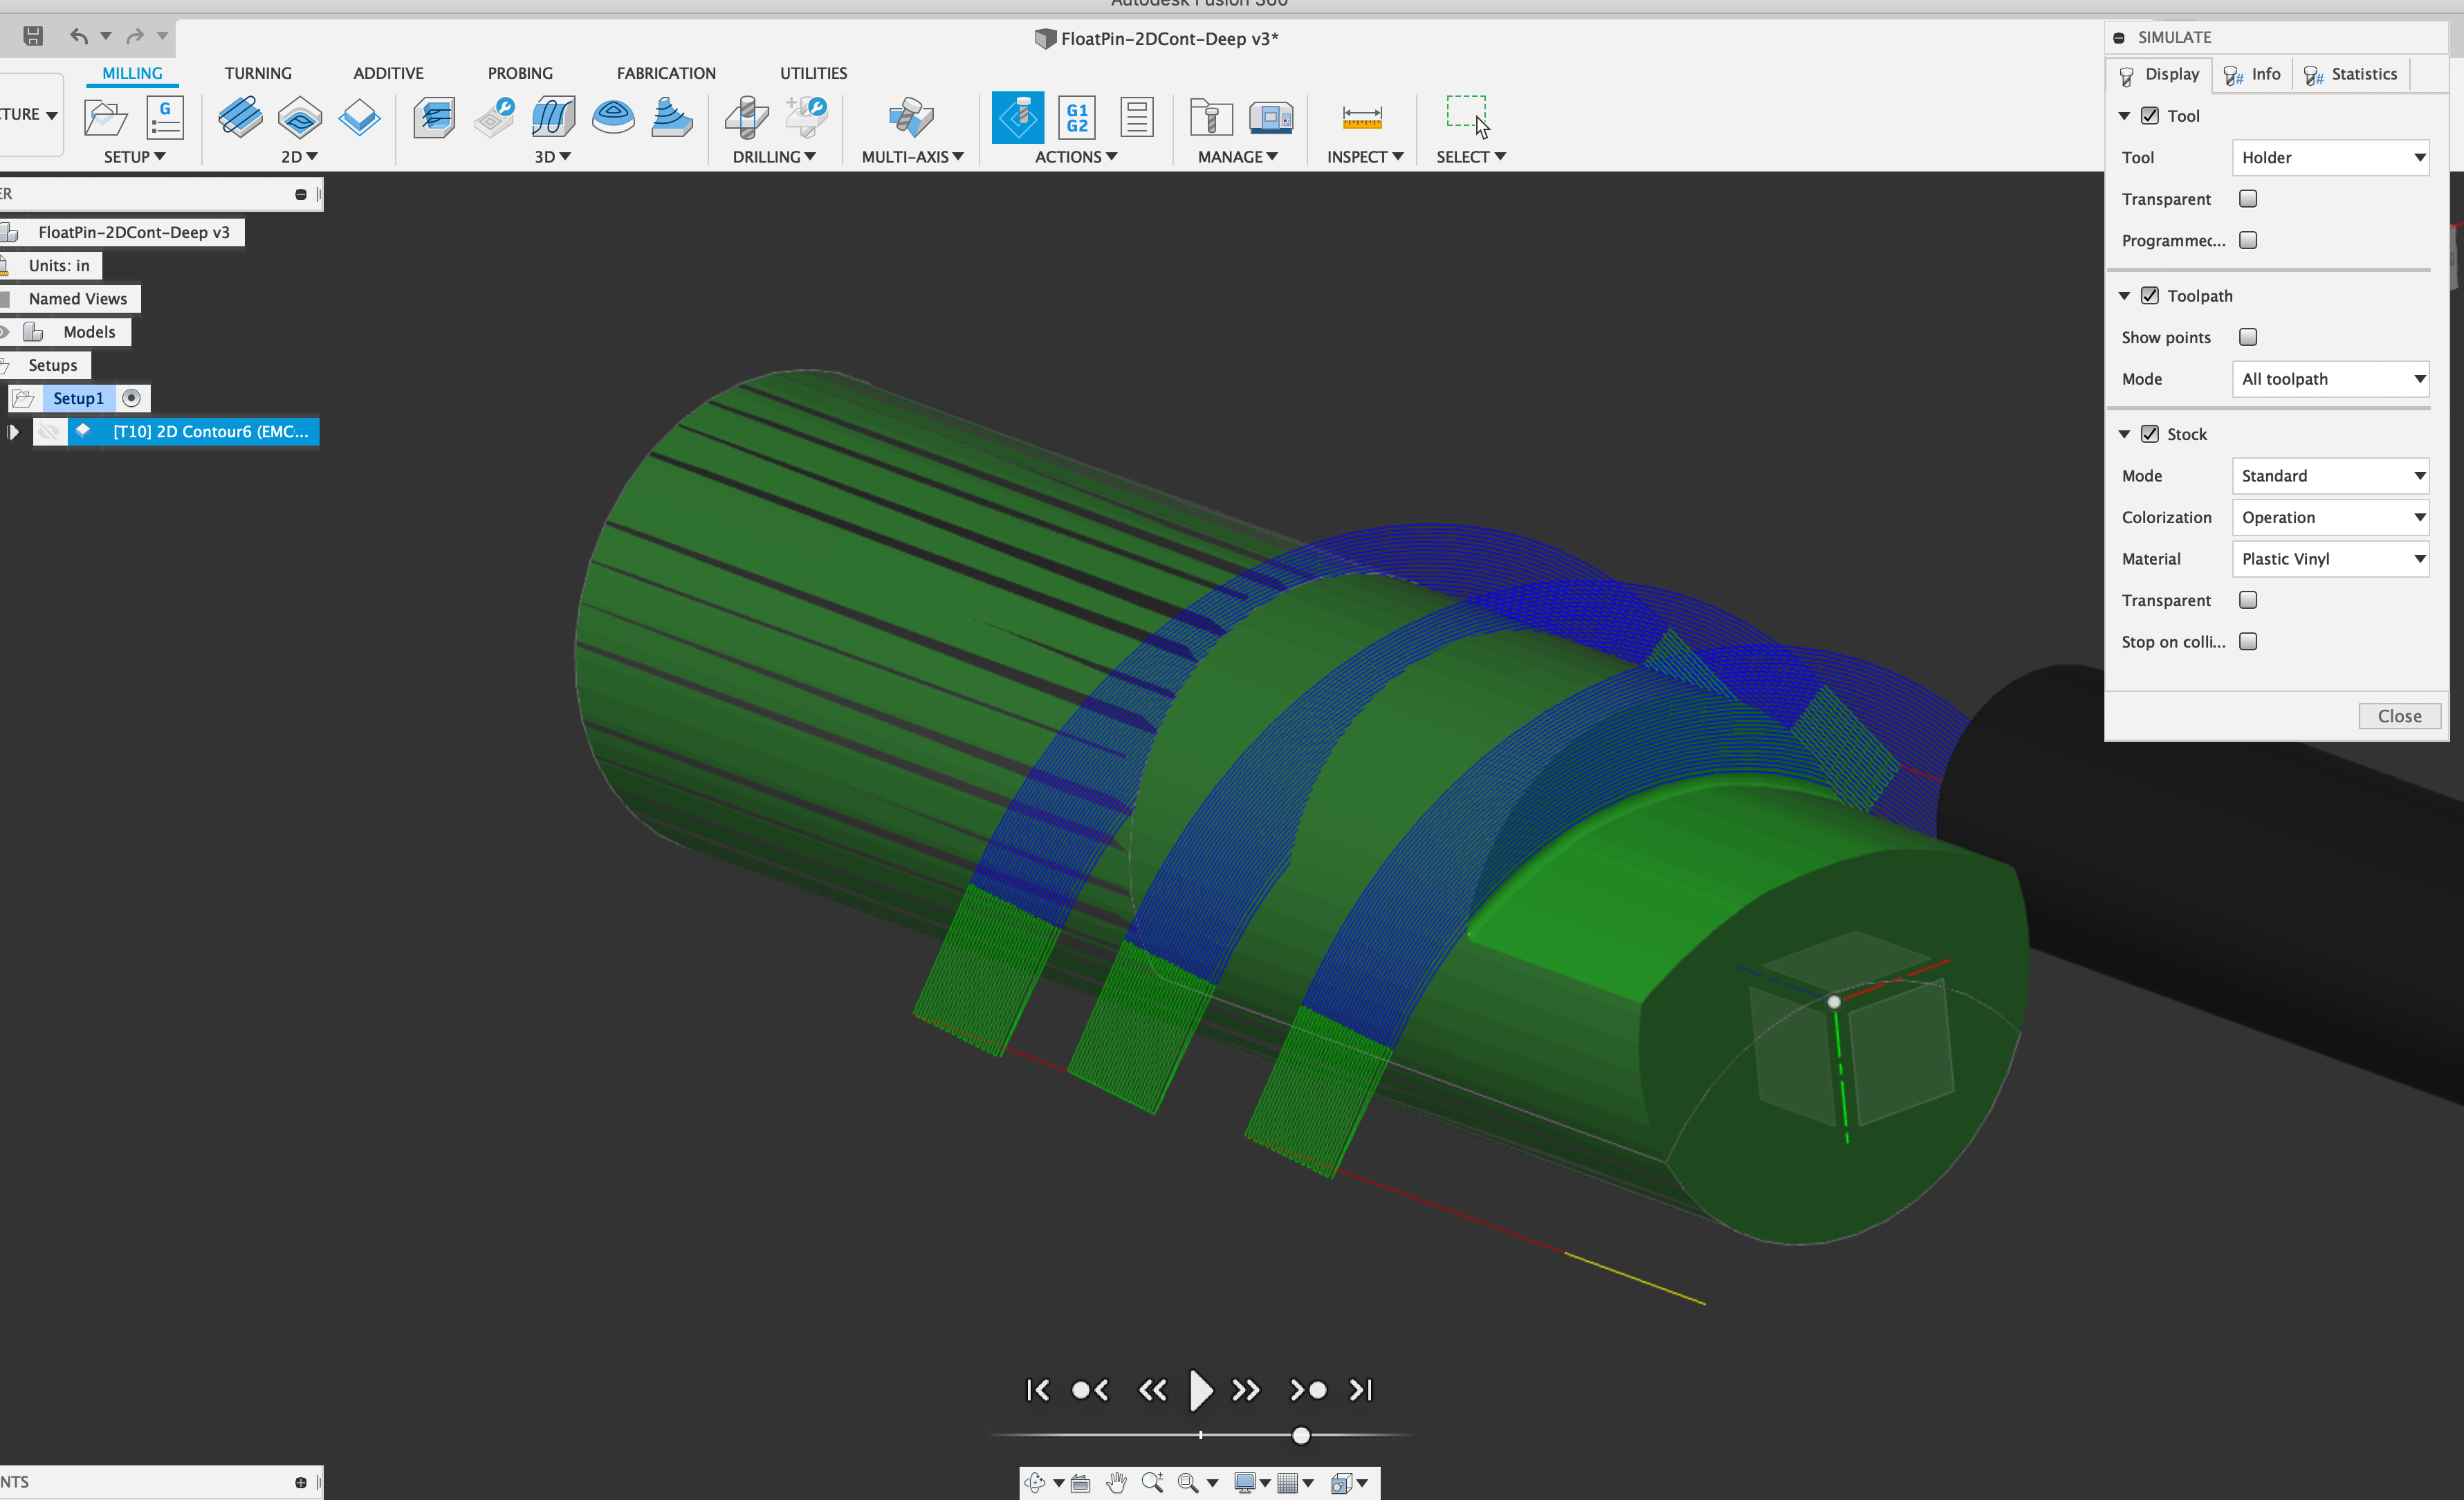Enable Show points in the Toolpath section
The height and width of the screenshot is (1500, 2464).
click(x=2248, y=337)
